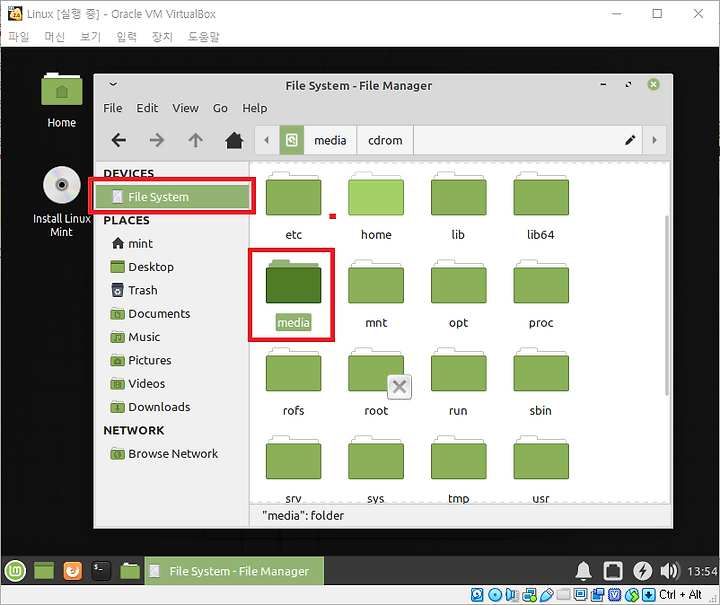This screenshot has width=720, height=605.
Task: Select the rofs folder icon
Action: click(x=293, y=370)
